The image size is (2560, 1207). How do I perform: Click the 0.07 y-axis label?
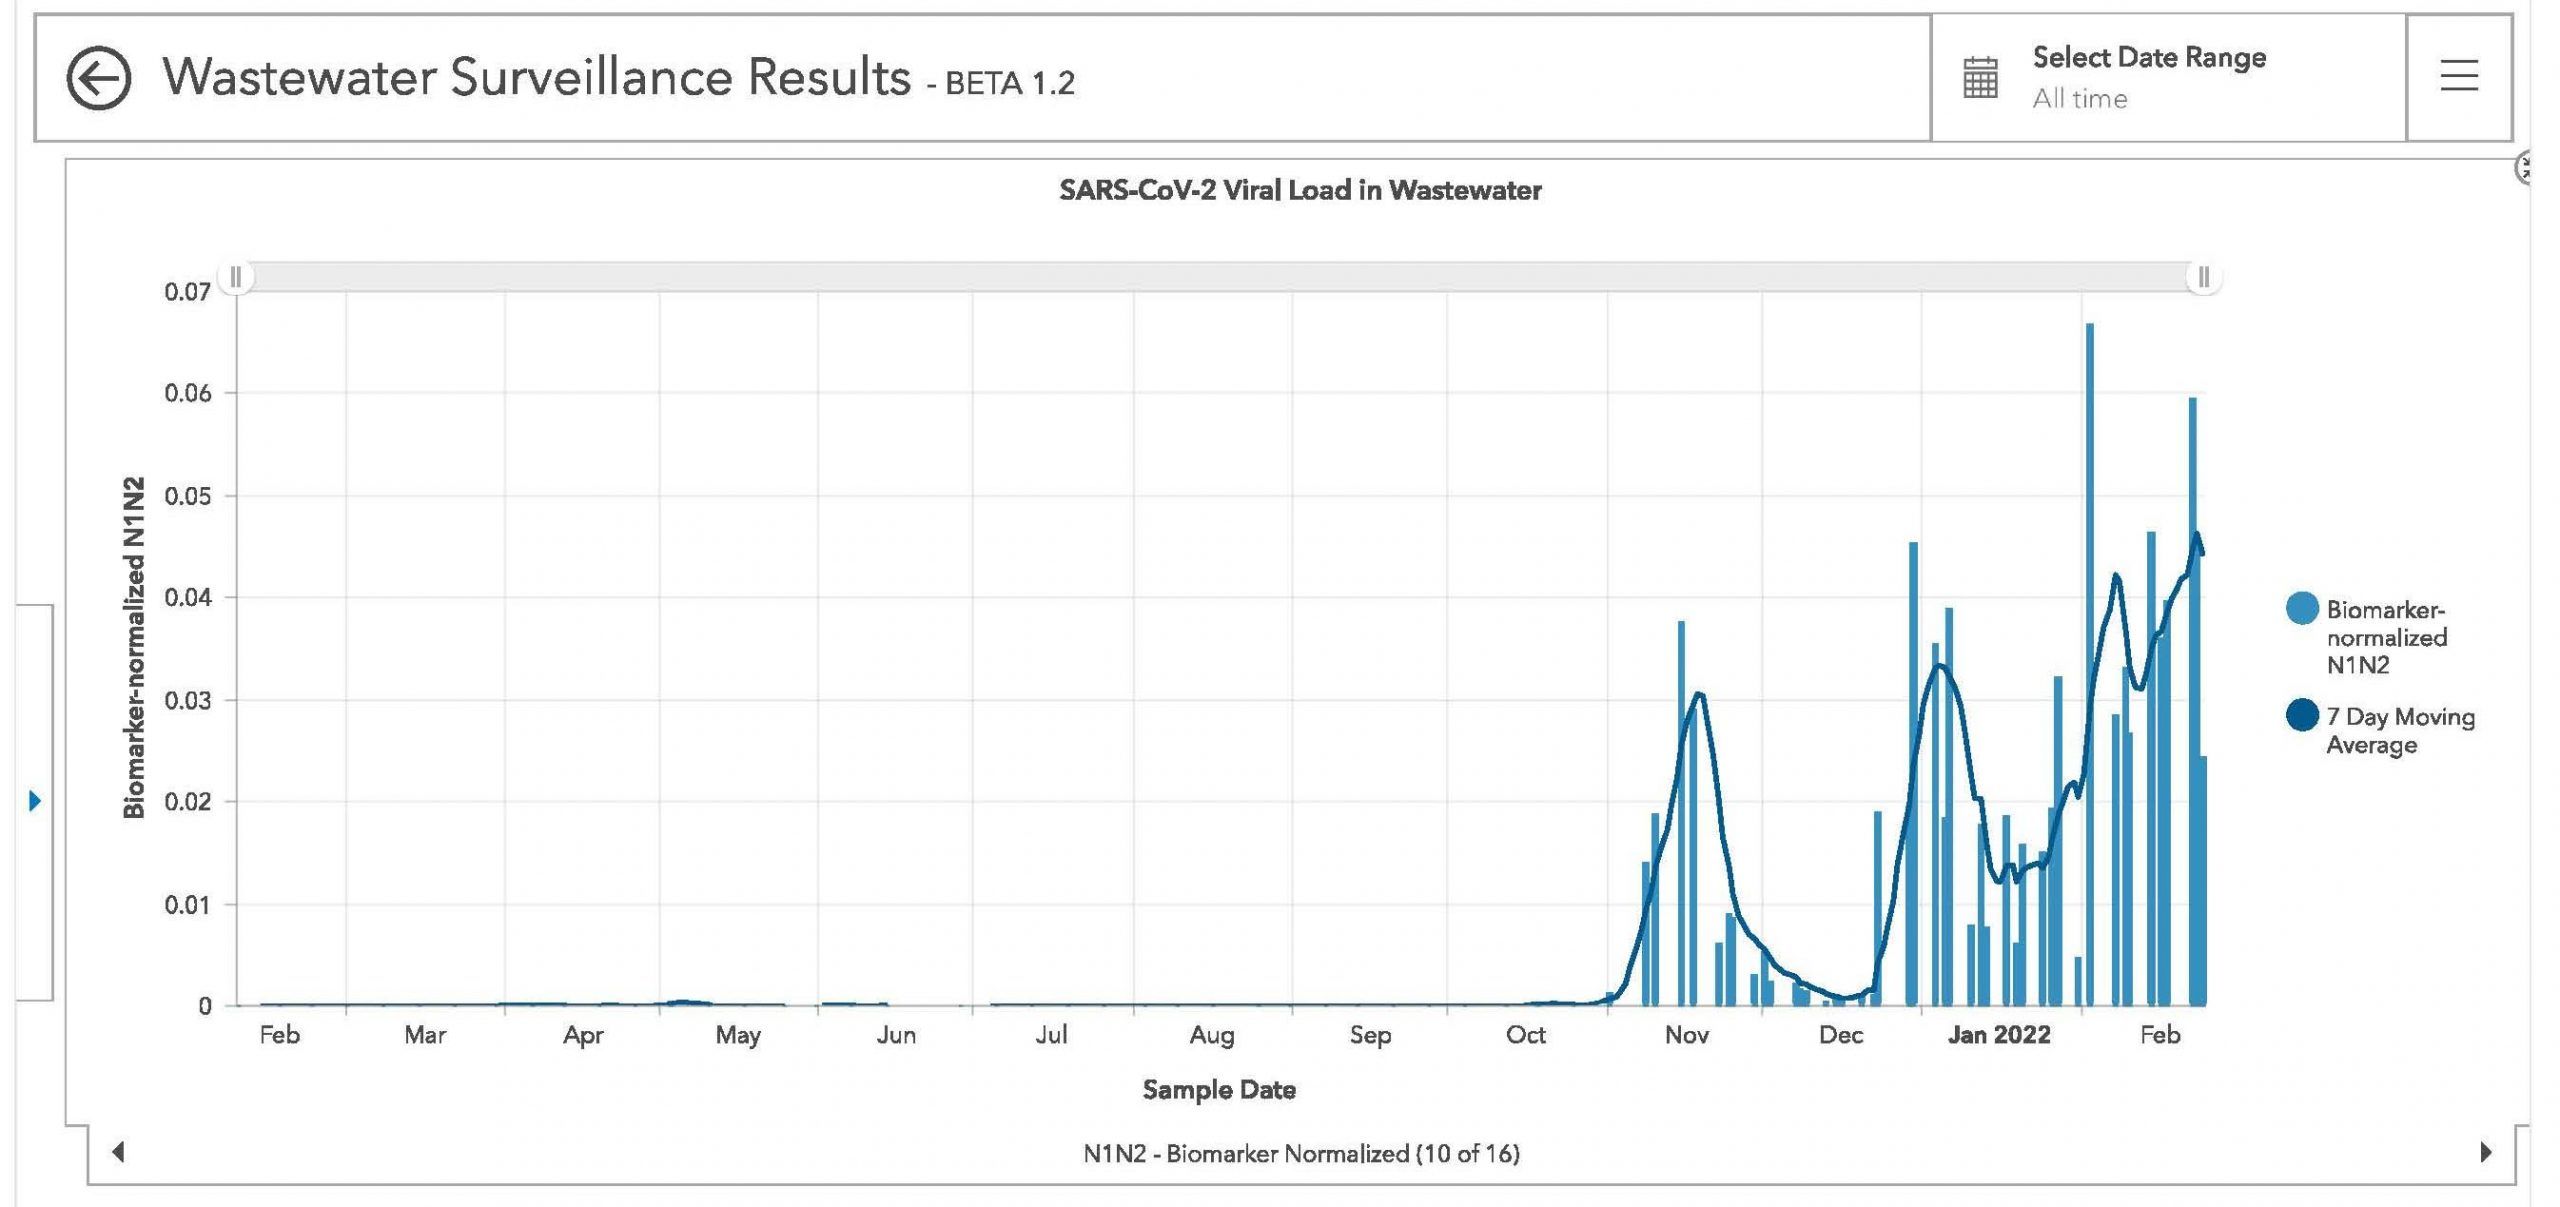[x=187, y=292]
